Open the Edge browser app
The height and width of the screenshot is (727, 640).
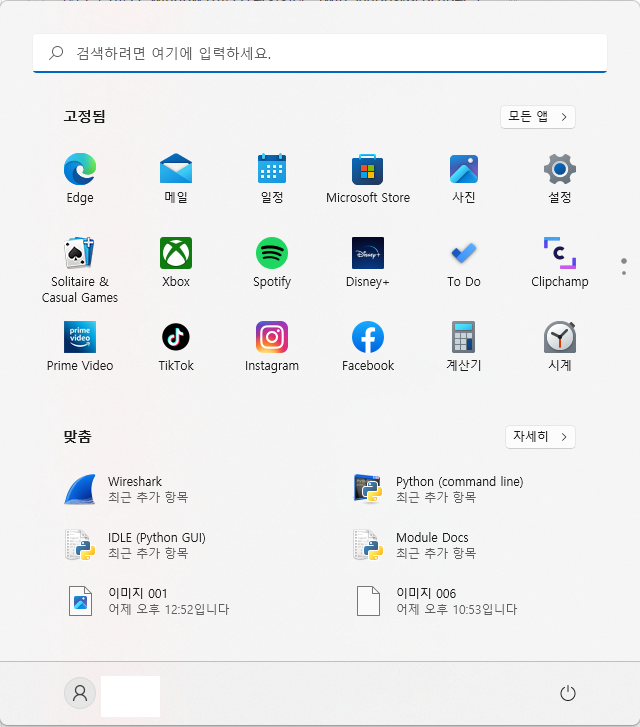tap(80, 179)
